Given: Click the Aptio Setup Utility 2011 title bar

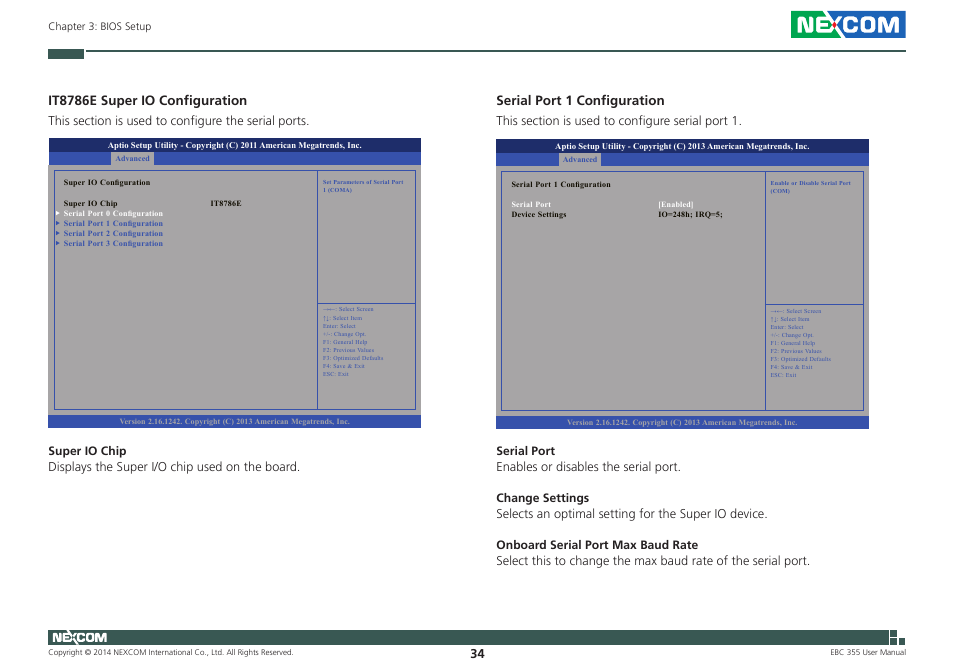Looking at the screenshot, I should [x=234, y=145].
